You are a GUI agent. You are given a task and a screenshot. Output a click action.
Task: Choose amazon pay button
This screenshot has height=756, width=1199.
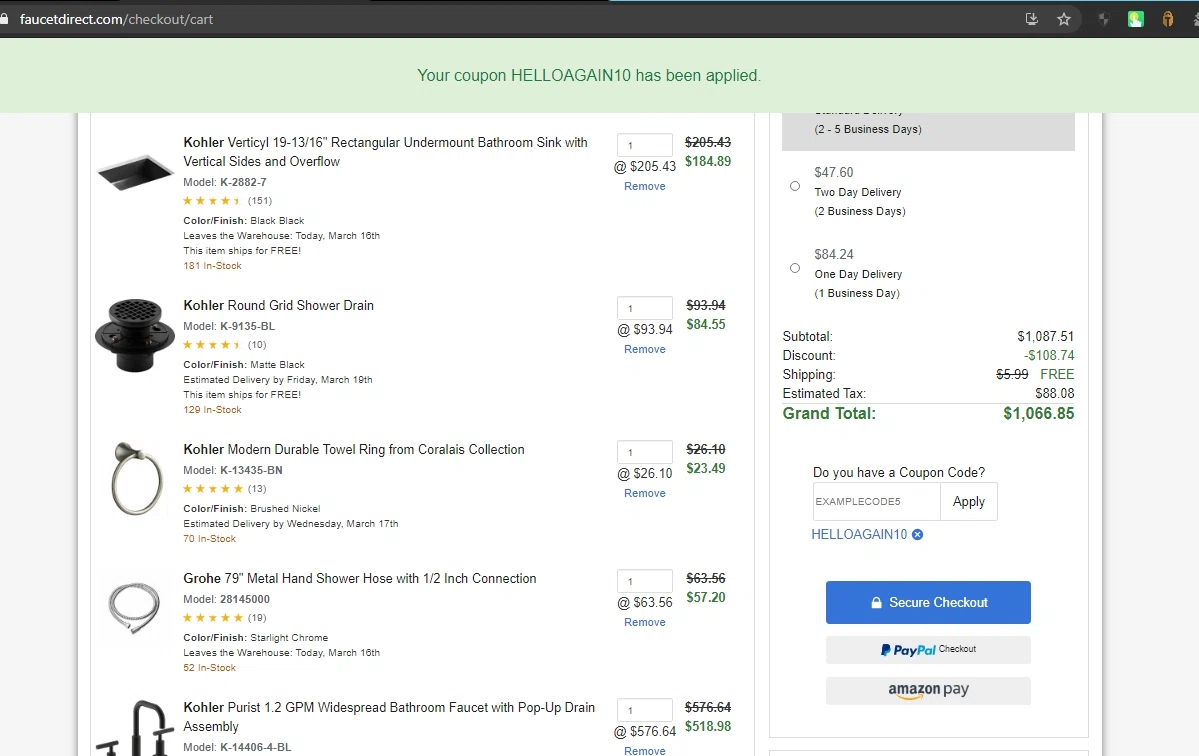click(928, 690)
